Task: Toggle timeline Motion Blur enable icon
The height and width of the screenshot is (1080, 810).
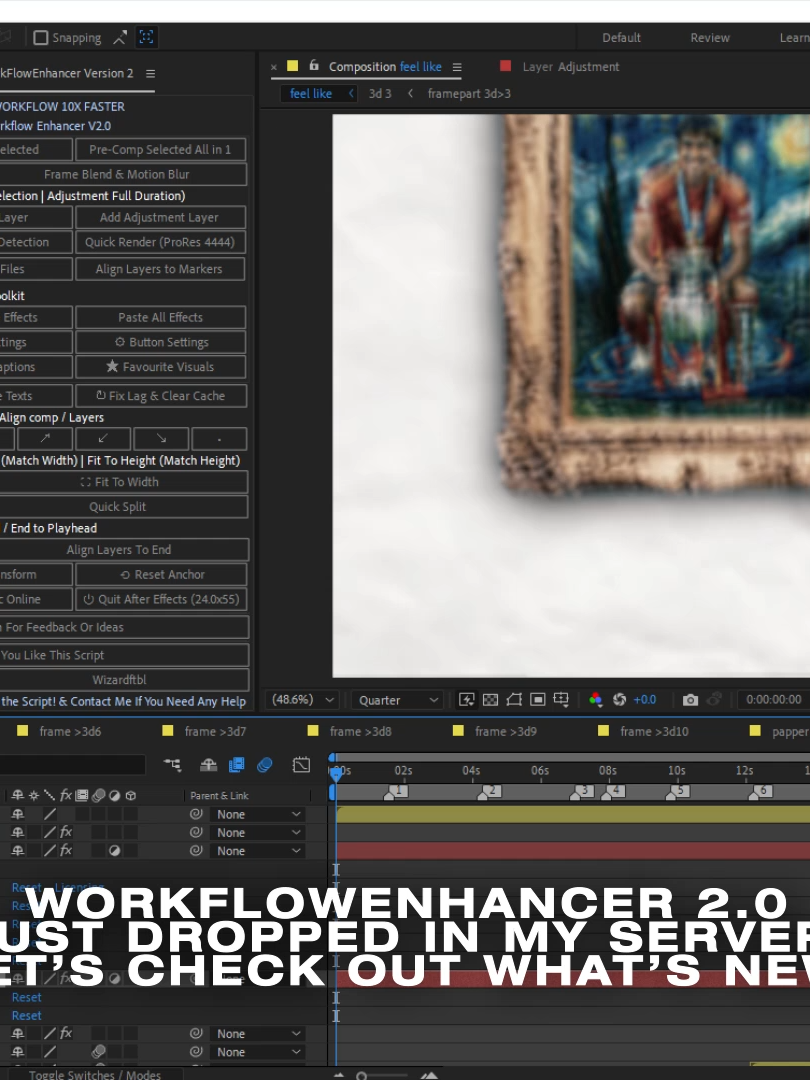Action: click(264, 765)
